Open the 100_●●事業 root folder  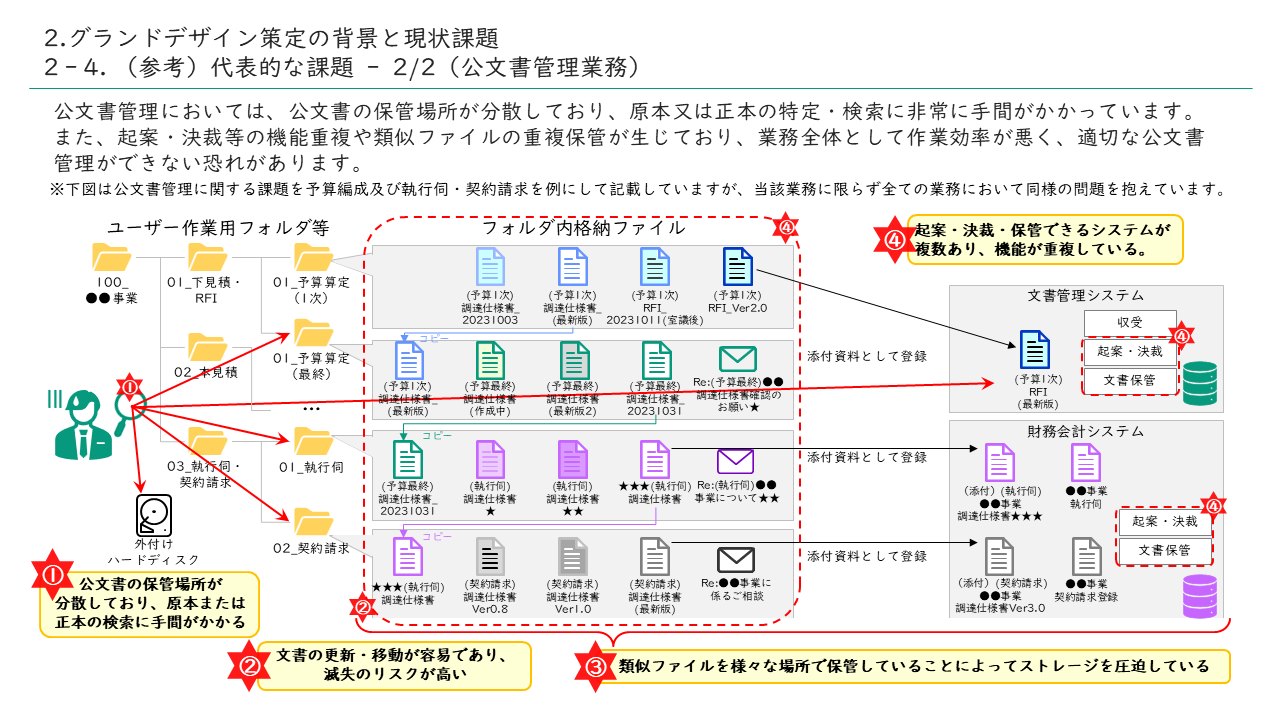pyautogui.click(x=111, y=258)
